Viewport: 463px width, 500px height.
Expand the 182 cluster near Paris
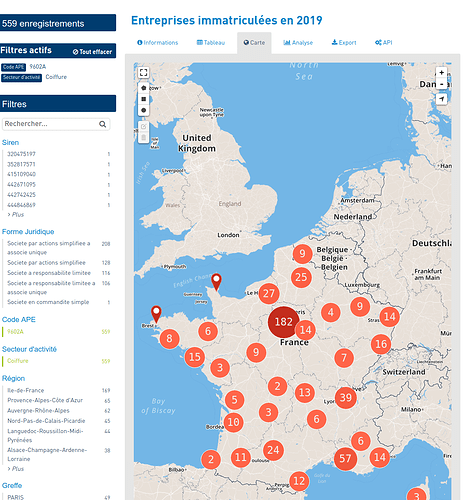tap(283, 322)
